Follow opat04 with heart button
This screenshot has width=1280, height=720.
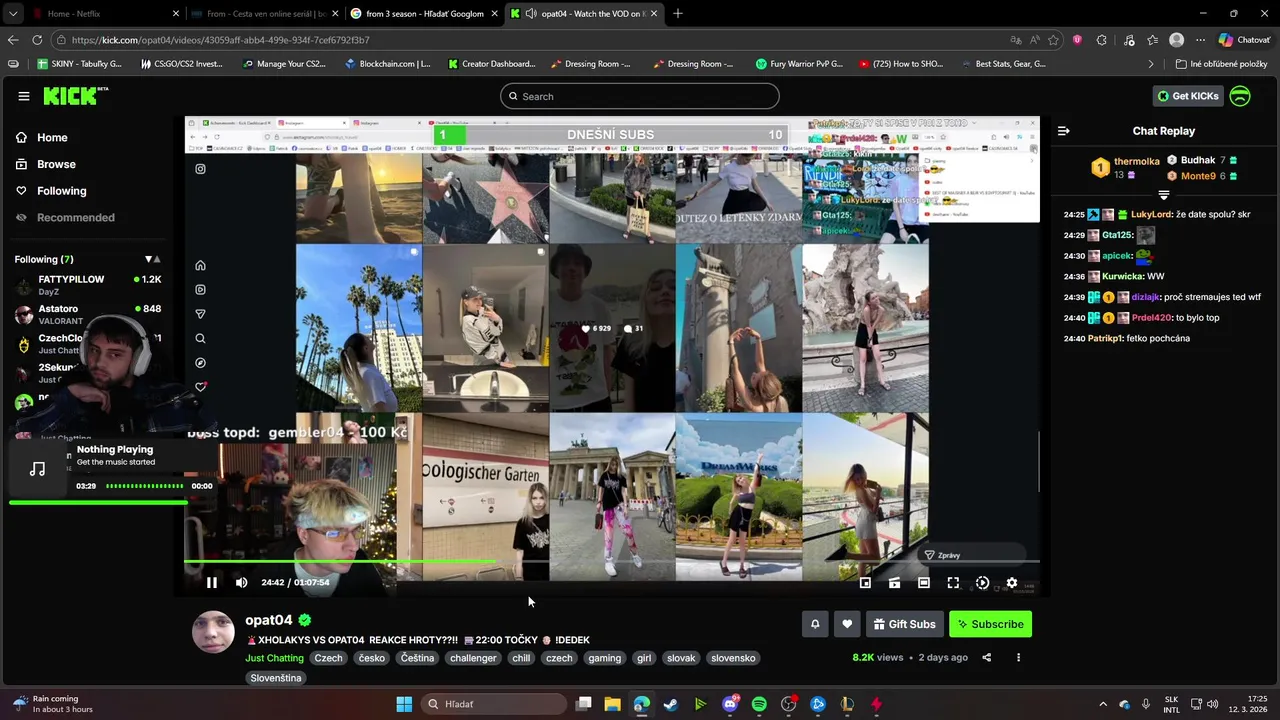[x=847, y=624]
